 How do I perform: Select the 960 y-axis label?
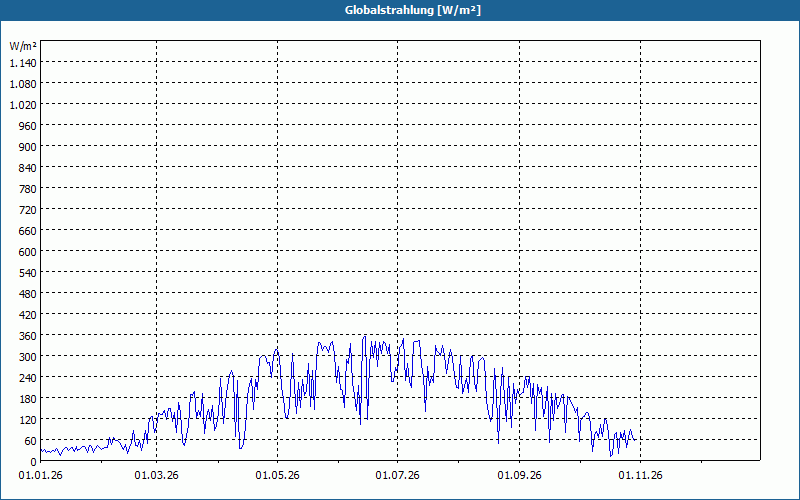point(28,126)
